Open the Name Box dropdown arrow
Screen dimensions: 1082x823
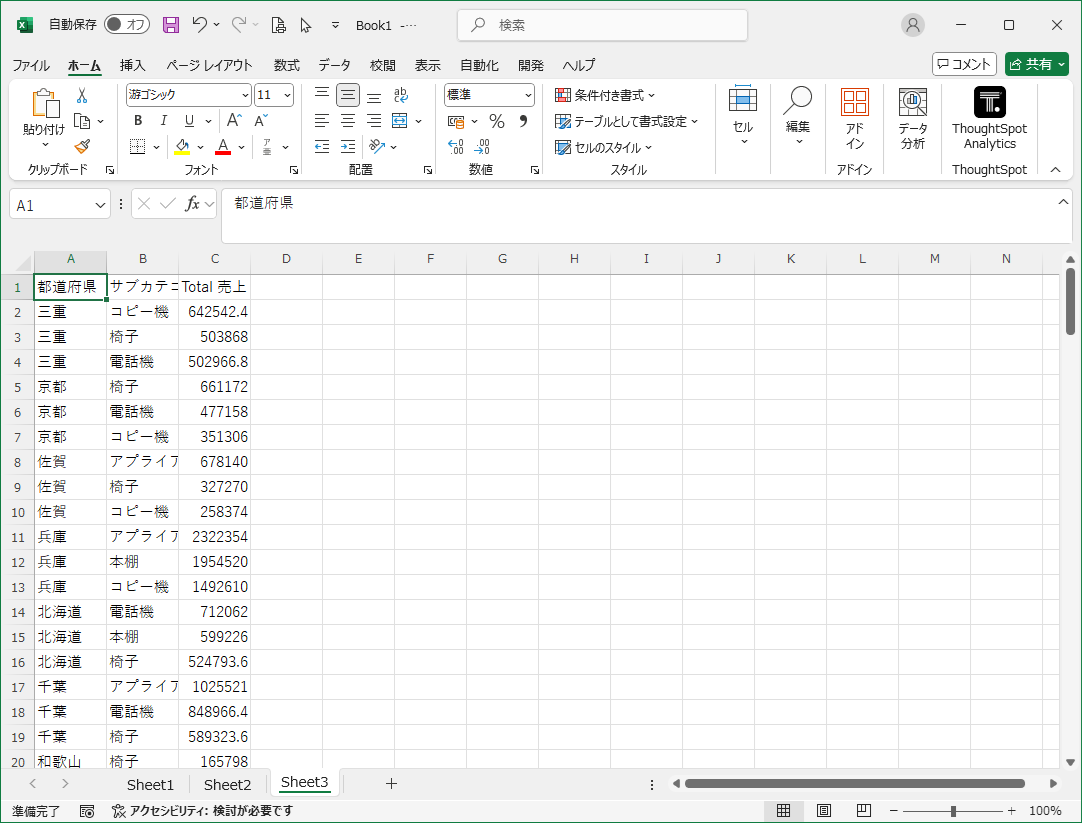point(100,205)
